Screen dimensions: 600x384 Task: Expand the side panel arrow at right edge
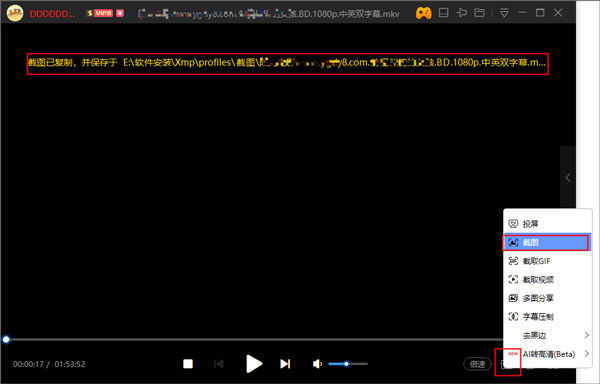[x=568, y=177]
